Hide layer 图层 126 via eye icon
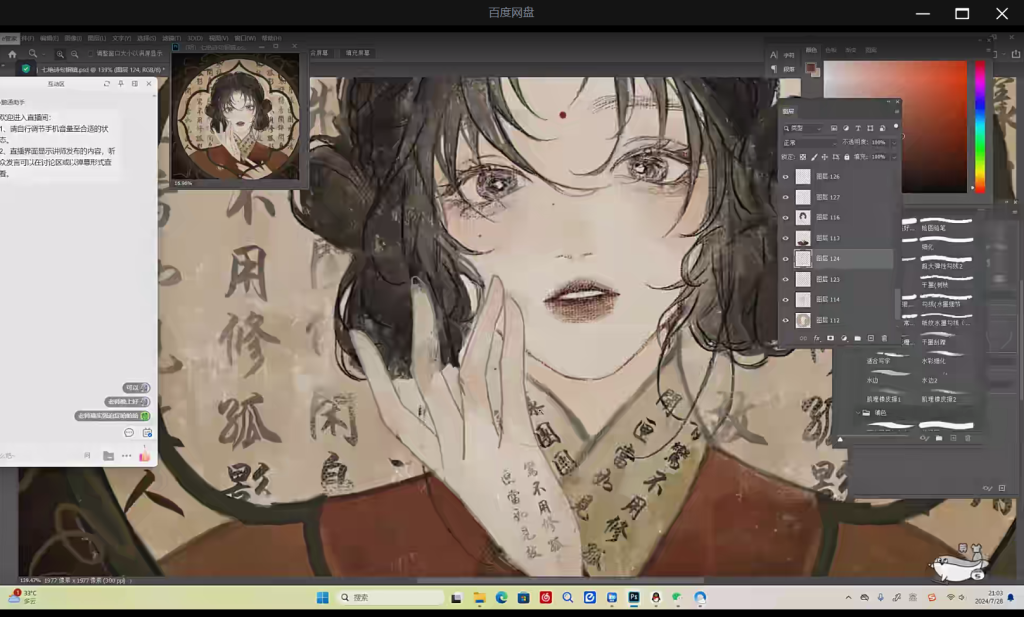 click(785, 176)
